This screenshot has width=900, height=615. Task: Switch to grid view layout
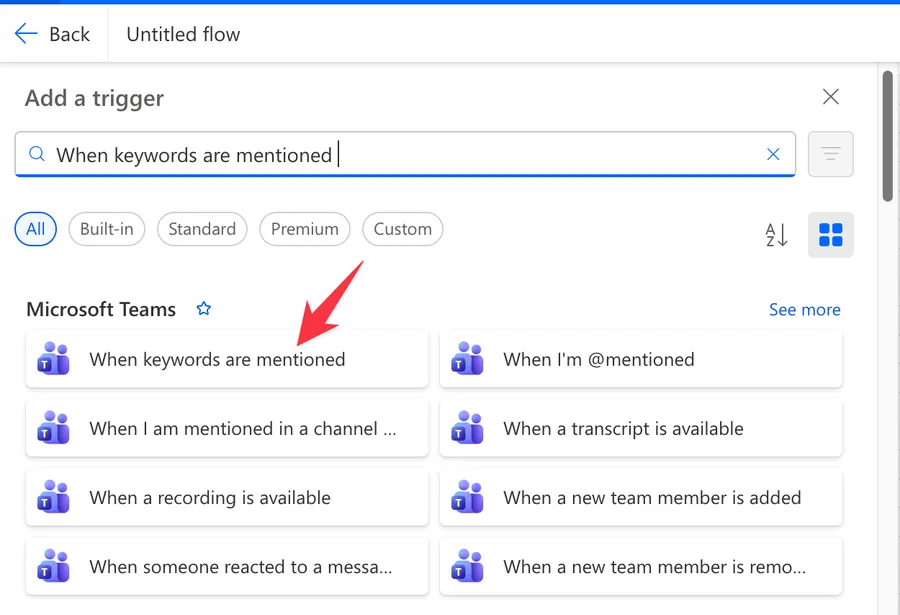(831, 234)
